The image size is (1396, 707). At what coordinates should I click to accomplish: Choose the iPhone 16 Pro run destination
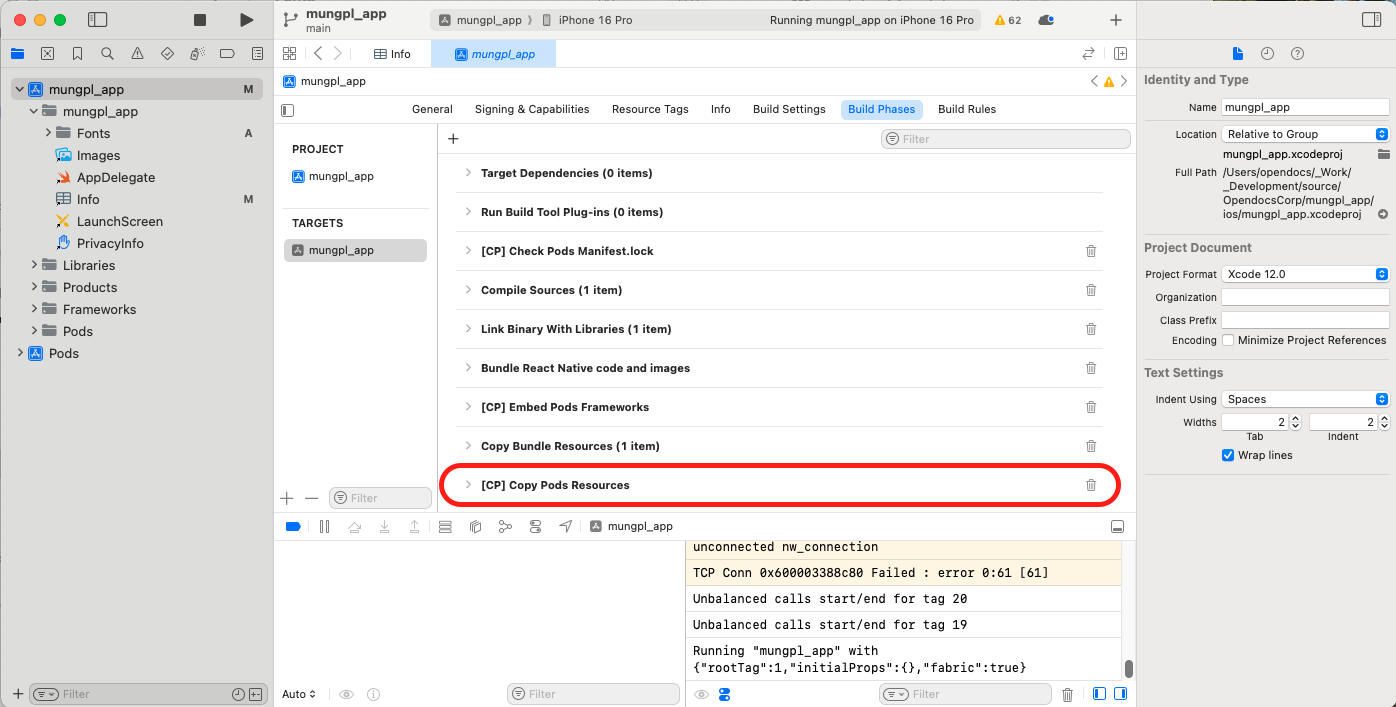[595, 20]
